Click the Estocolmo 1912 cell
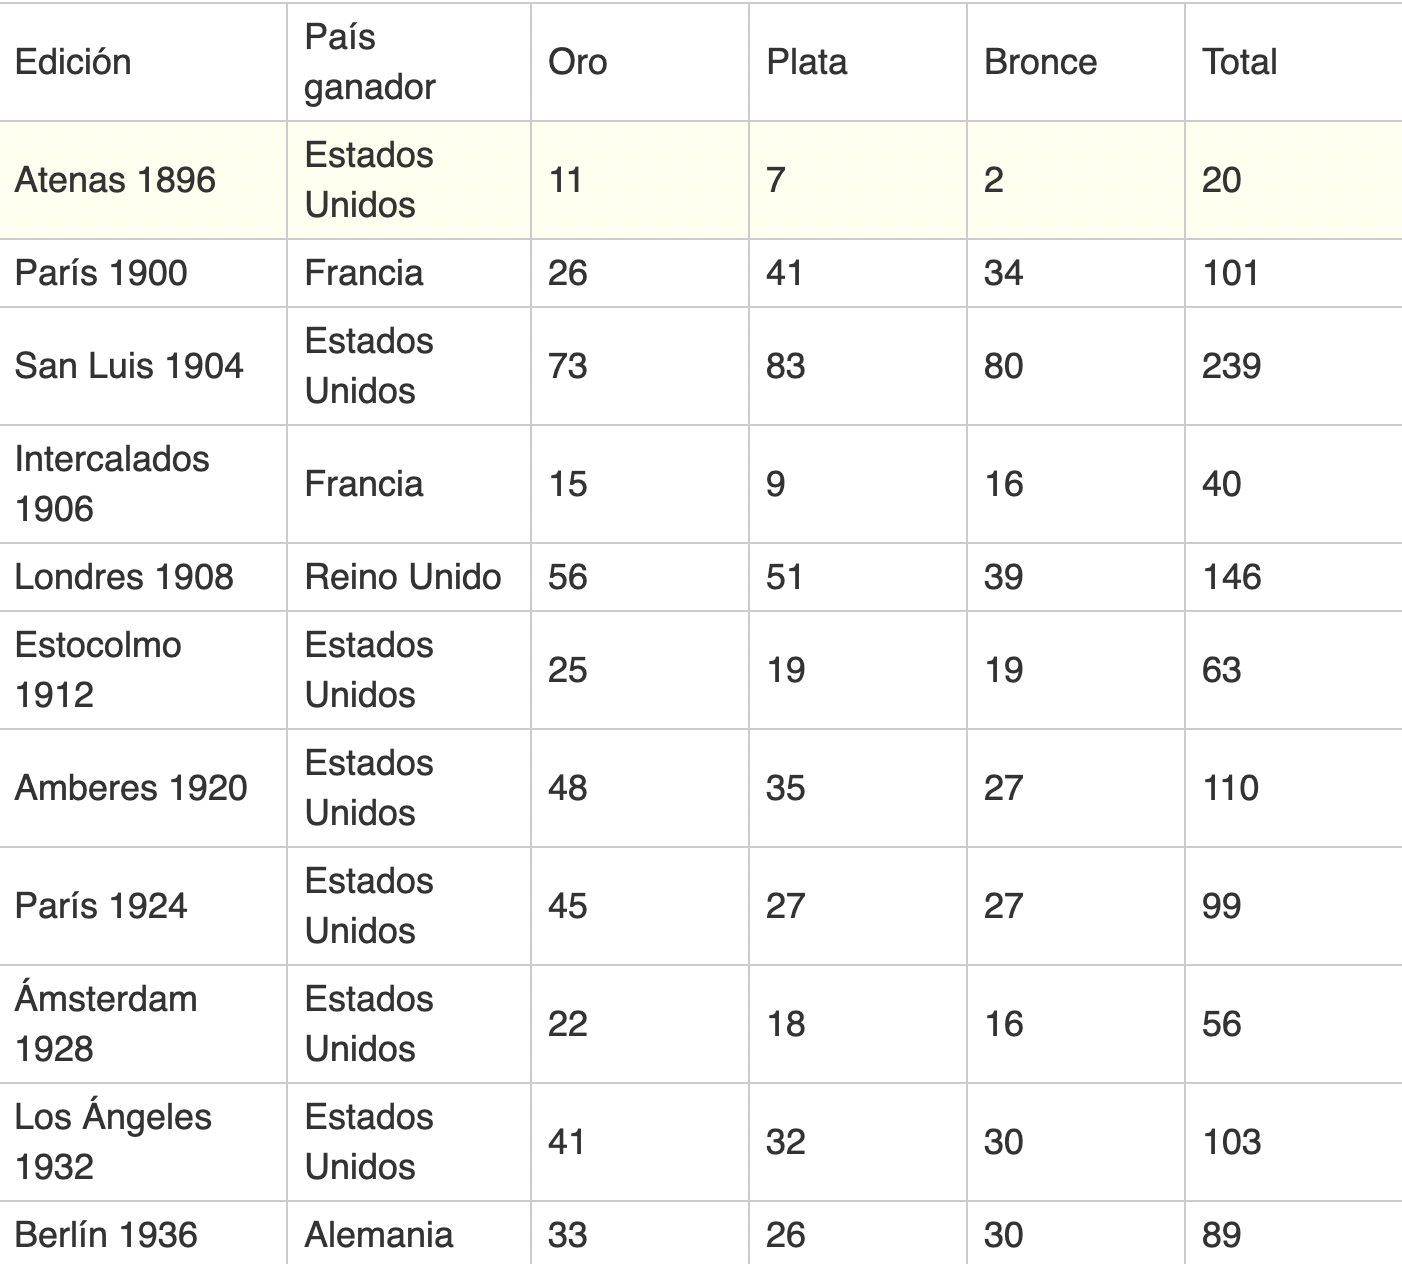Viewport: 1402px width, 1264px height. 143,670
